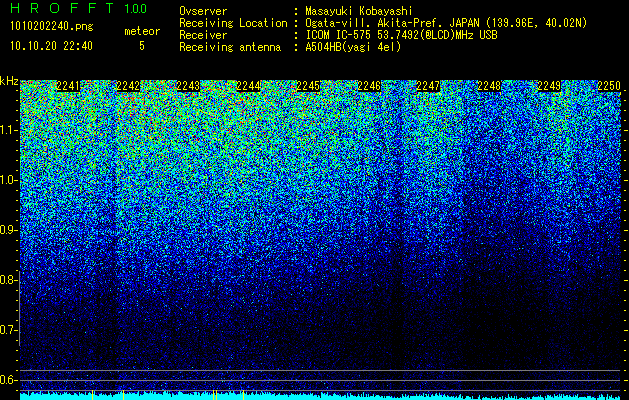Click the version number 1.0.0

[135, 9]
